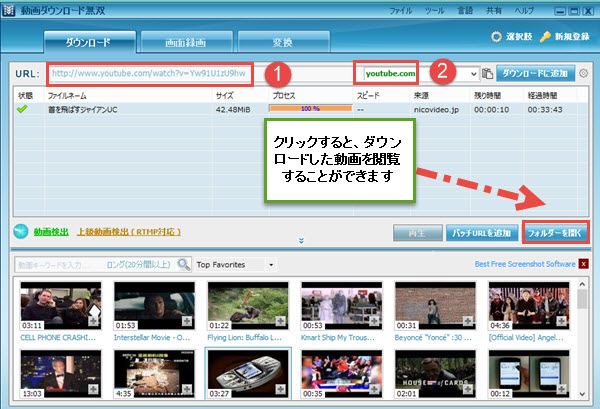Screen dimensions: 600x409
Task: Add House of Cards video via plus icon
Action: click(468, 389)
